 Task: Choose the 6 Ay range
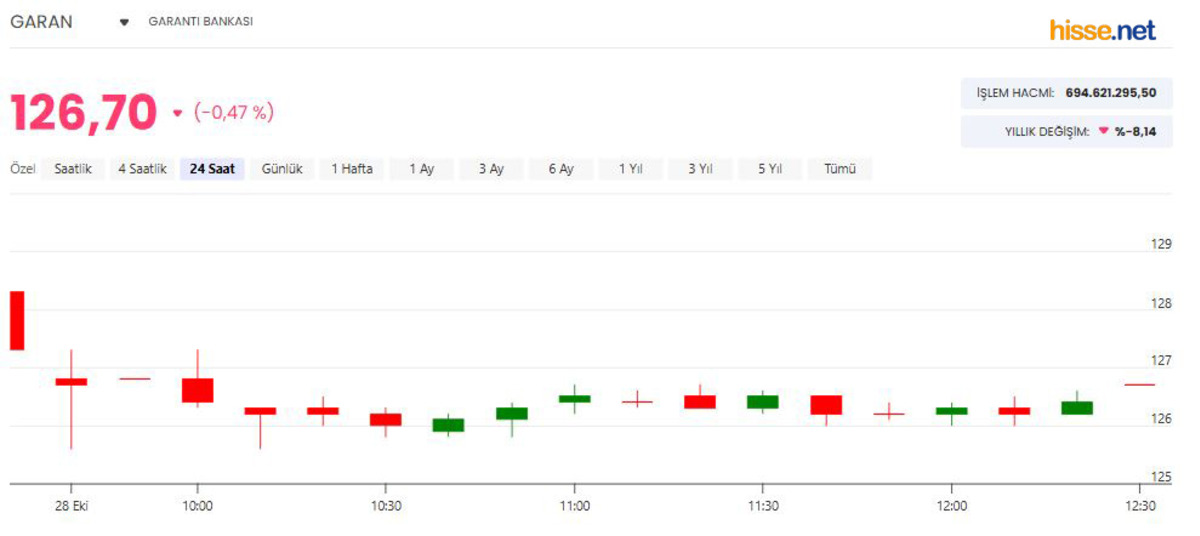point(561,169)
